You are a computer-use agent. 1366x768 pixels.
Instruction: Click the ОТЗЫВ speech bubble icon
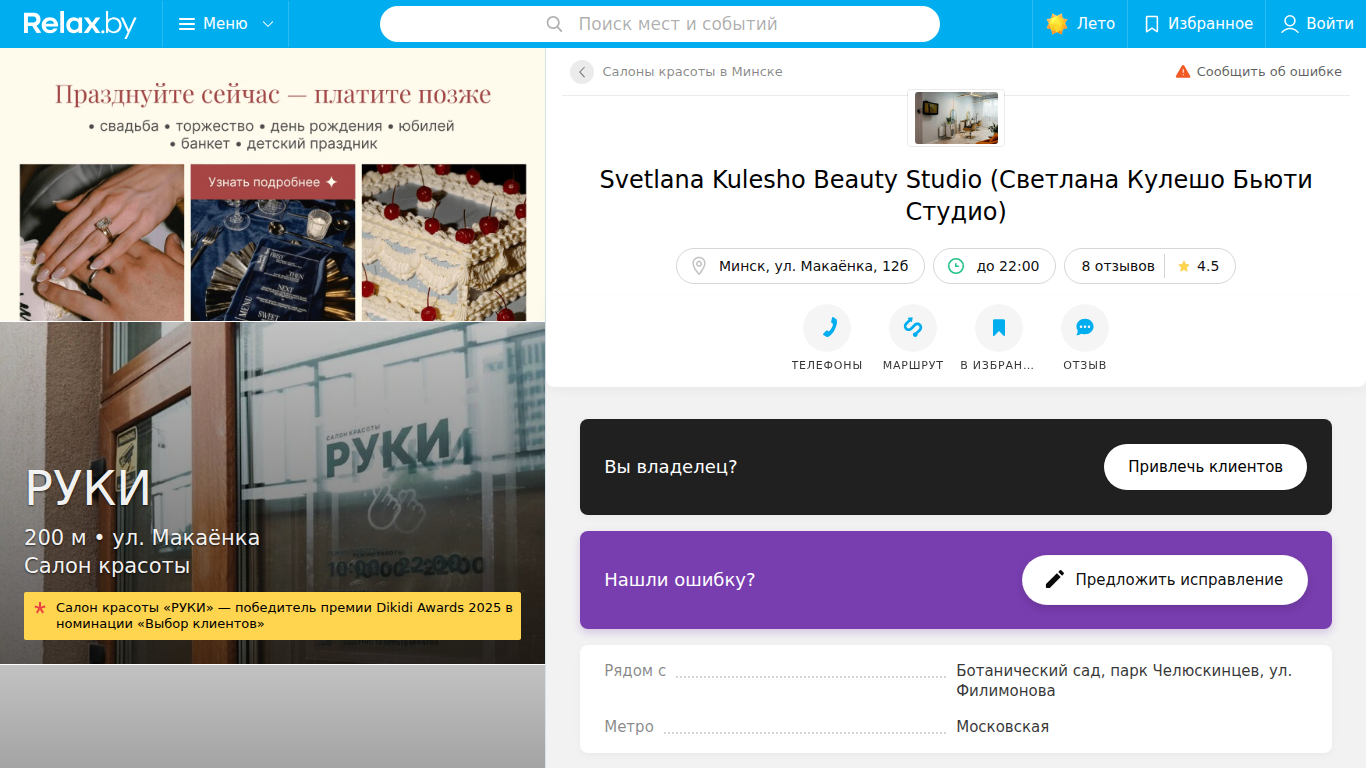tap(1085, 328)
